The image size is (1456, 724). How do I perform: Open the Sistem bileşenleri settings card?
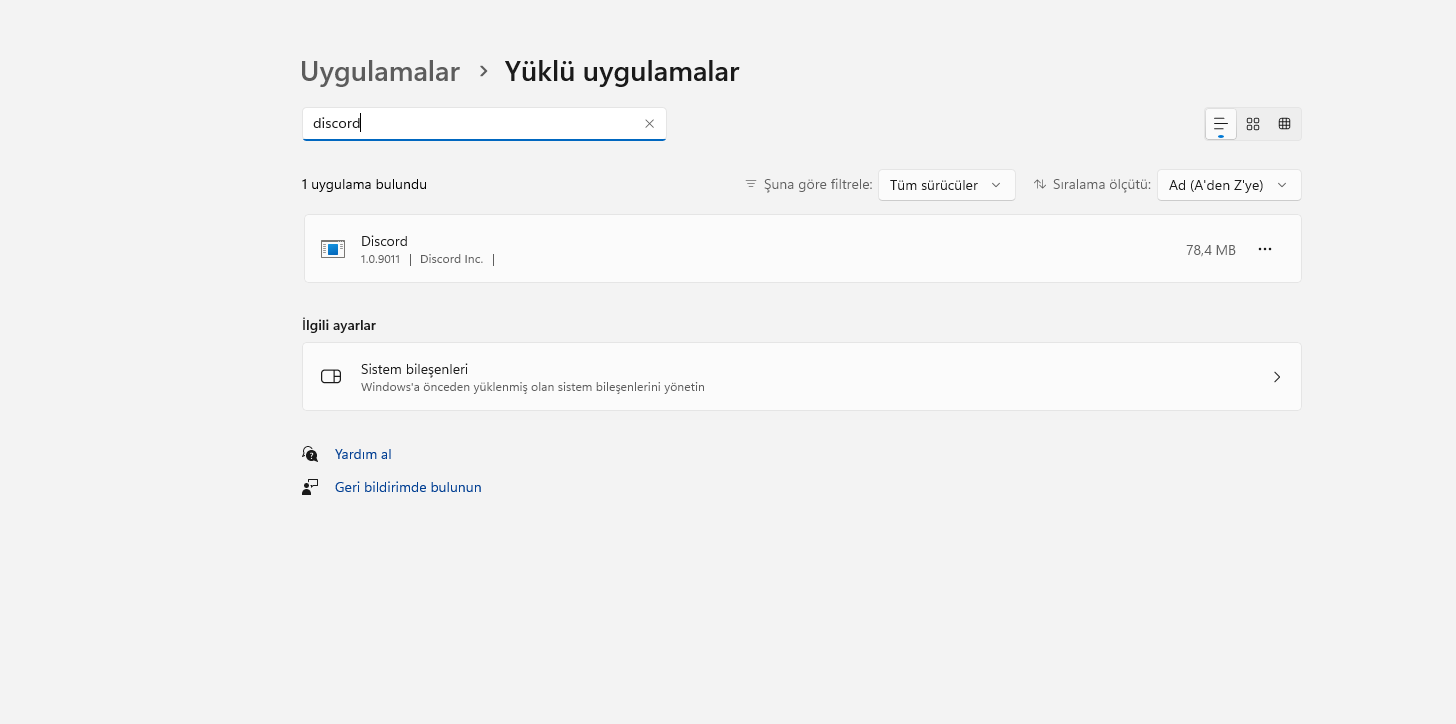pyautogui.click(x=801, y=377)
